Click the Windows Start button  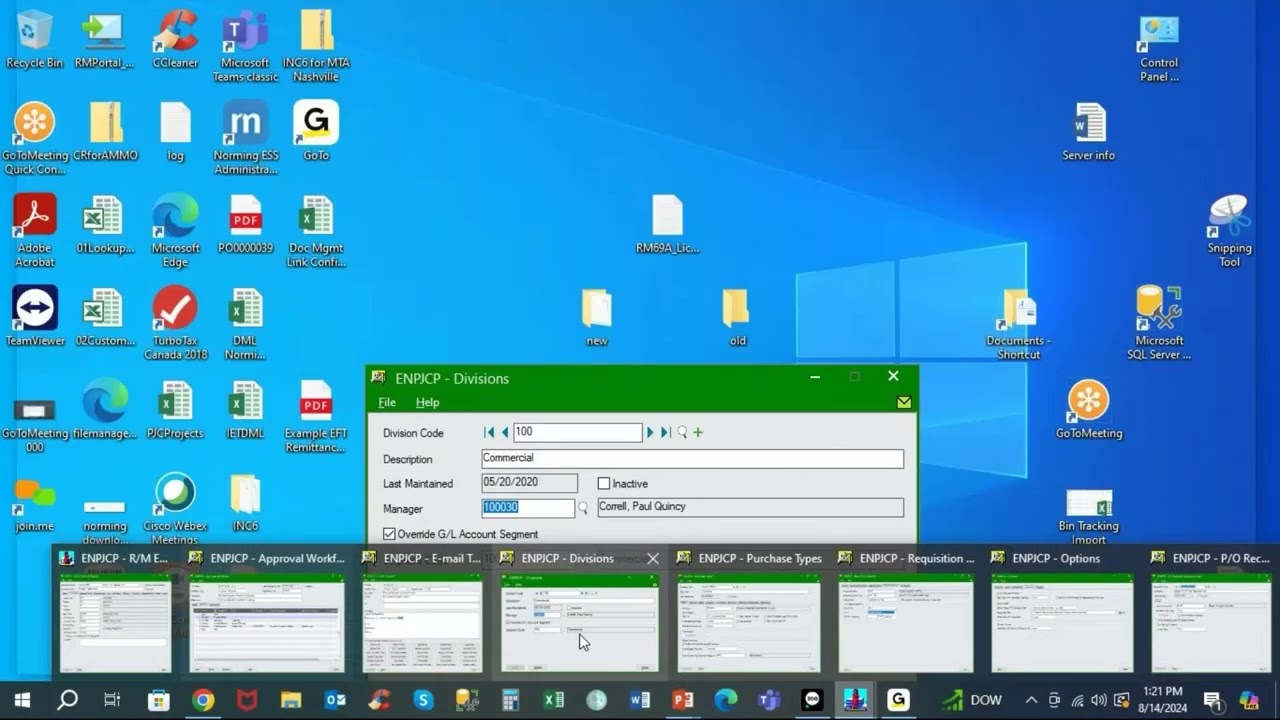coord(22,700)
